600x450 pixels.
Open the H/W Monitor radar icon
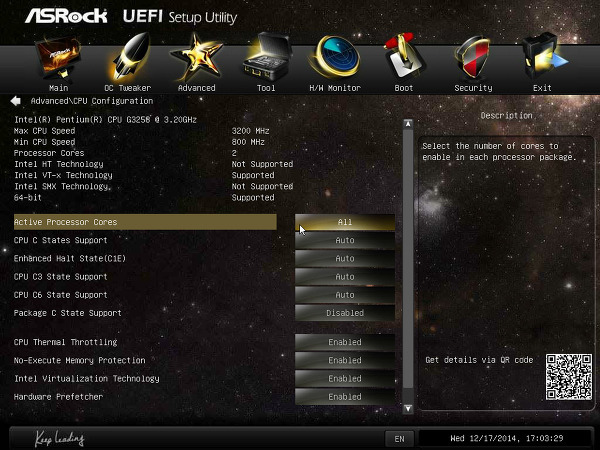pos(336,57)
